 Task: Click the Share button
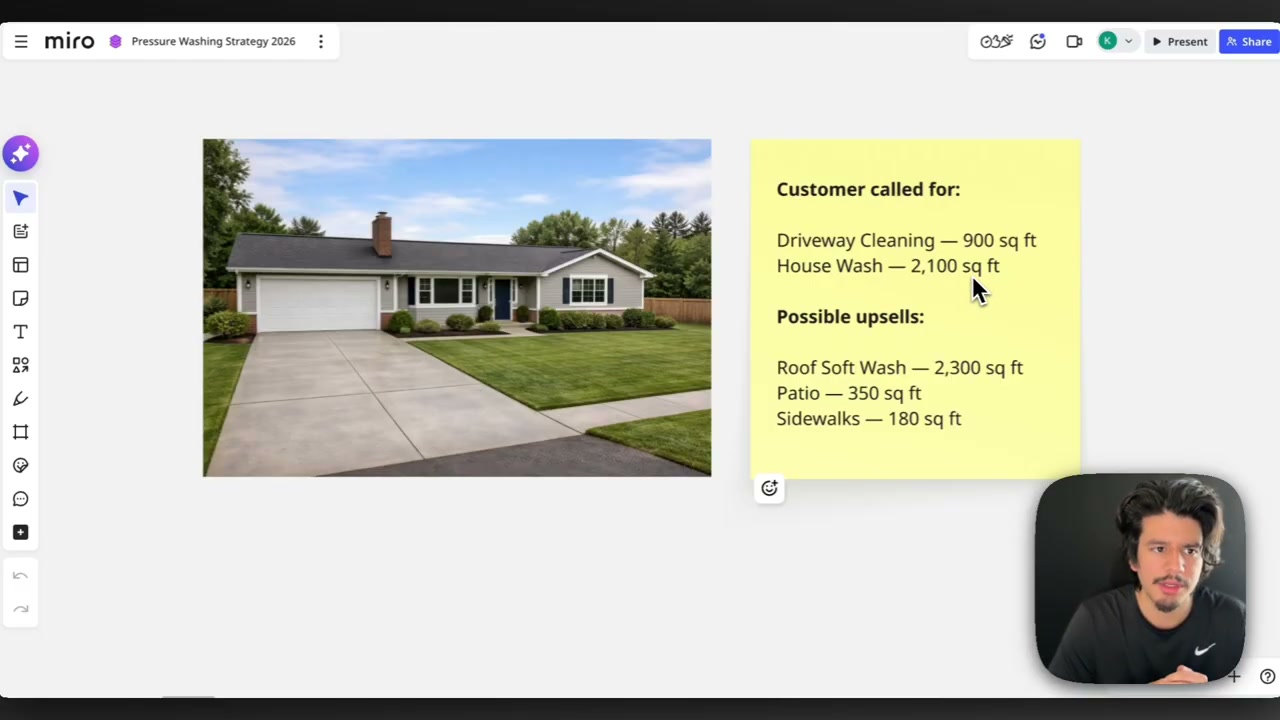coord(1249,42)
